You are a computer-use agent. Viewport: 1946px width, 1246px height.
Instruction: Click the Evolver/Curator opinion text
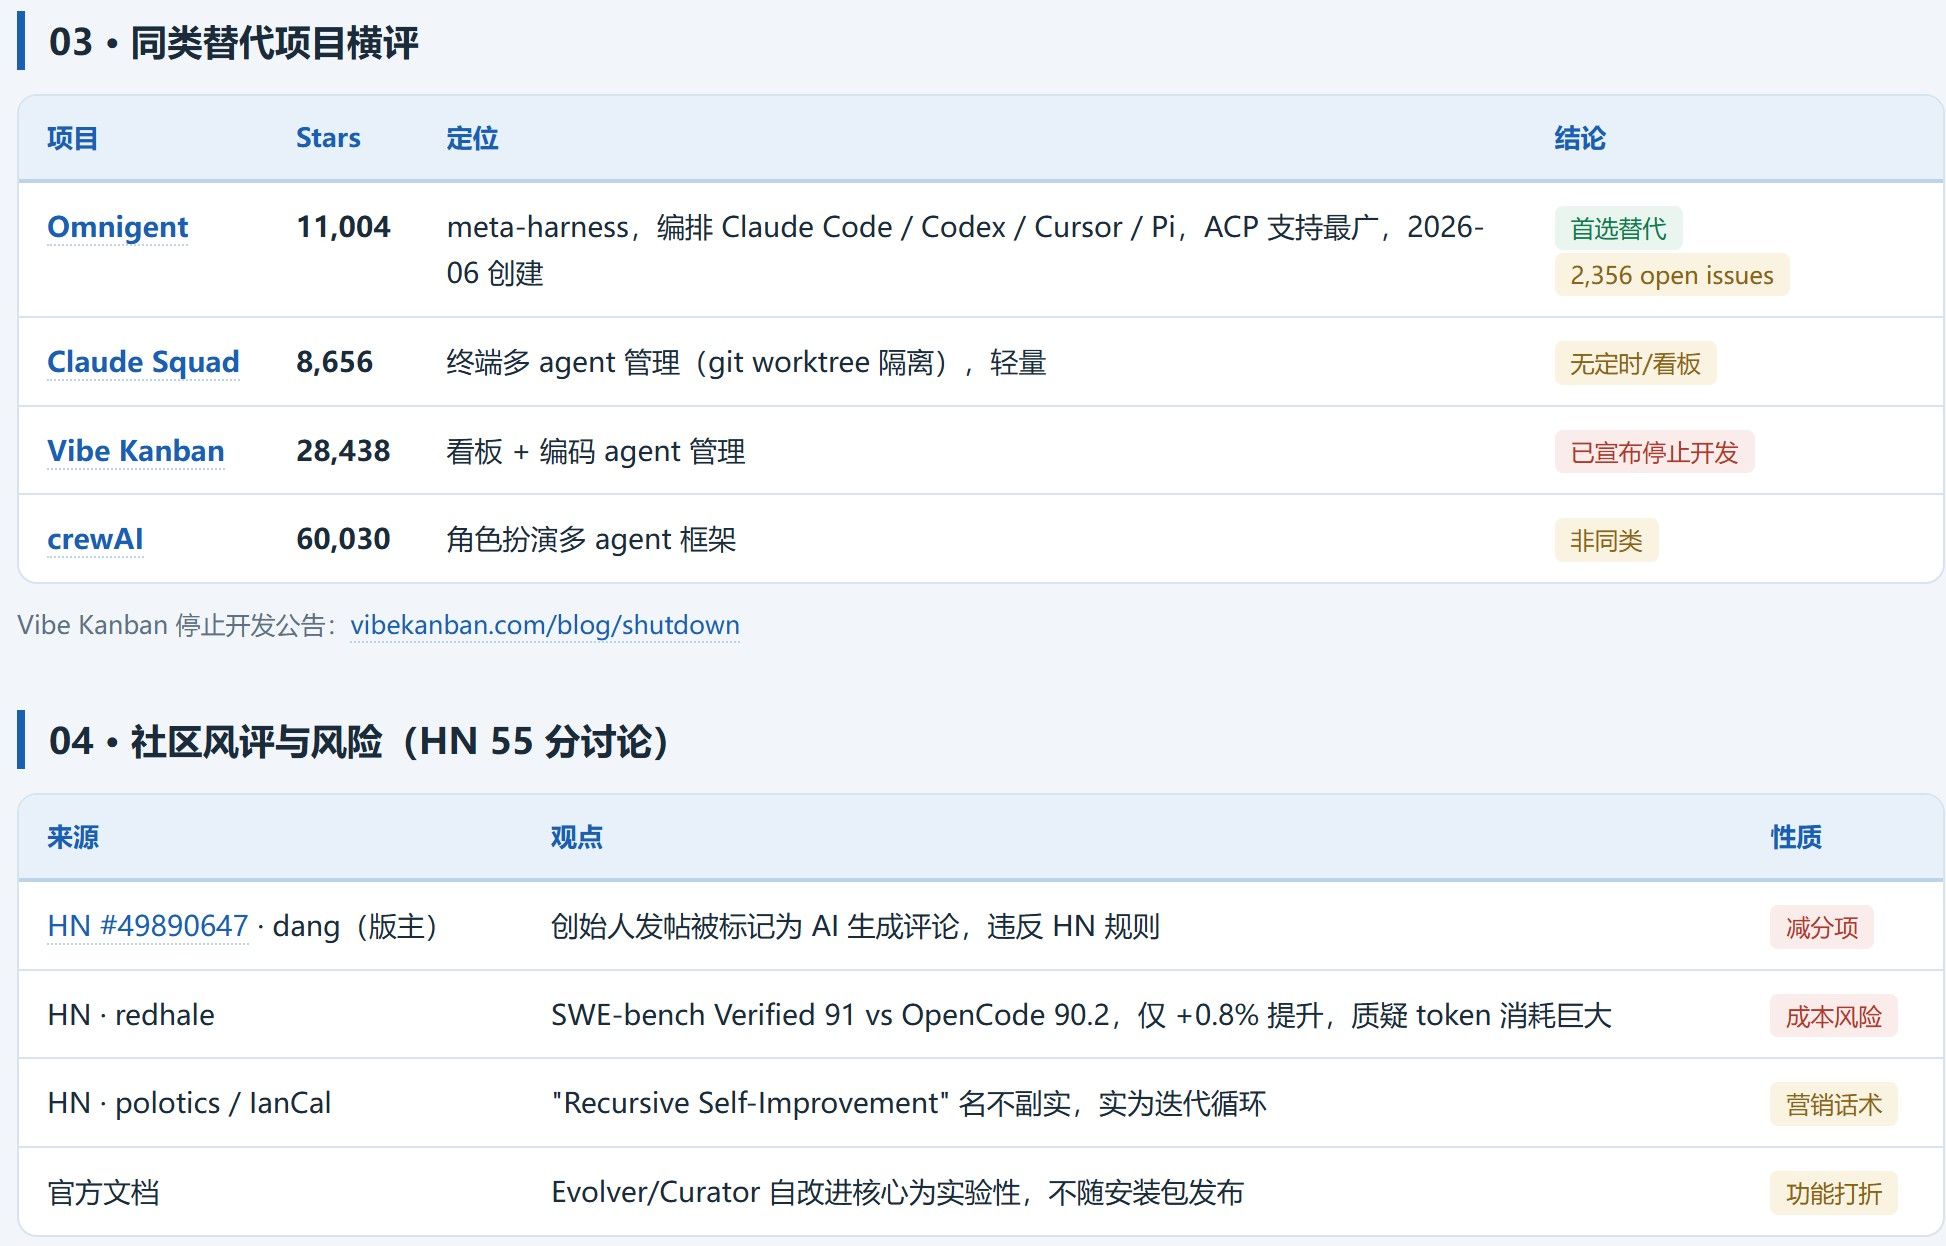(x=897, y=1192)
